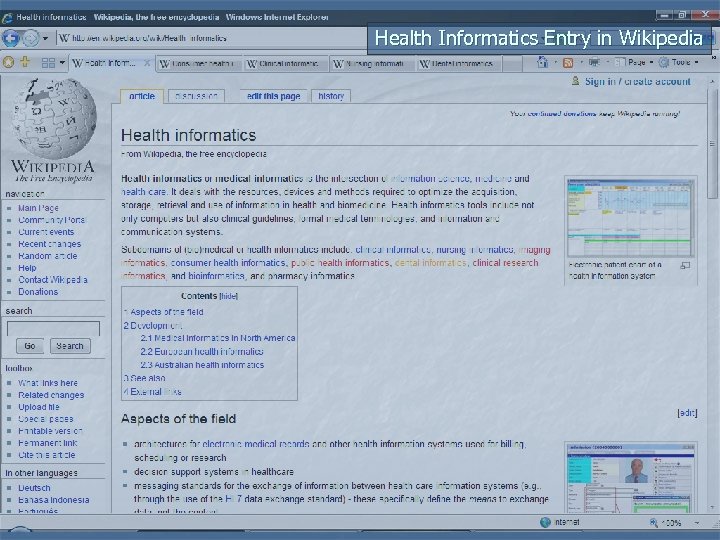Open the Tools menu dropdown
The image size is (720, 540).
click(679, 62)
